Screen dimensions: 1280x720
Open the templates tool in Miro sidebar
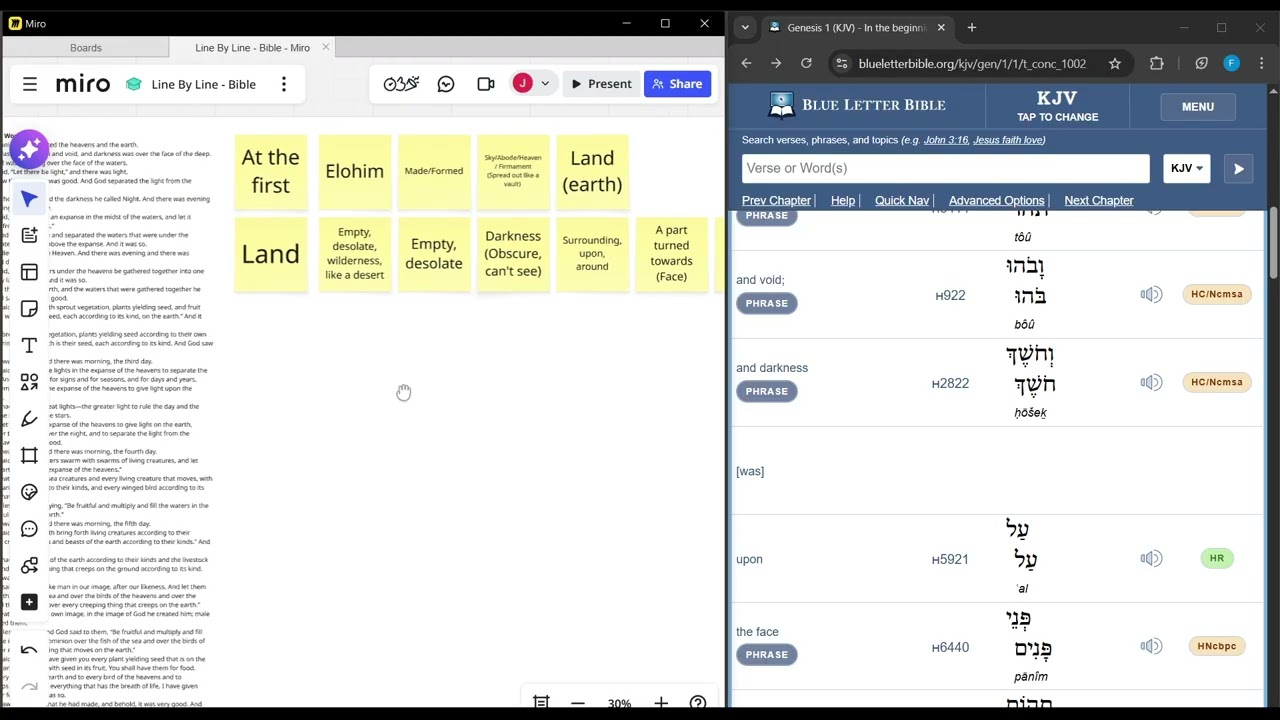[x=29, y=272]
